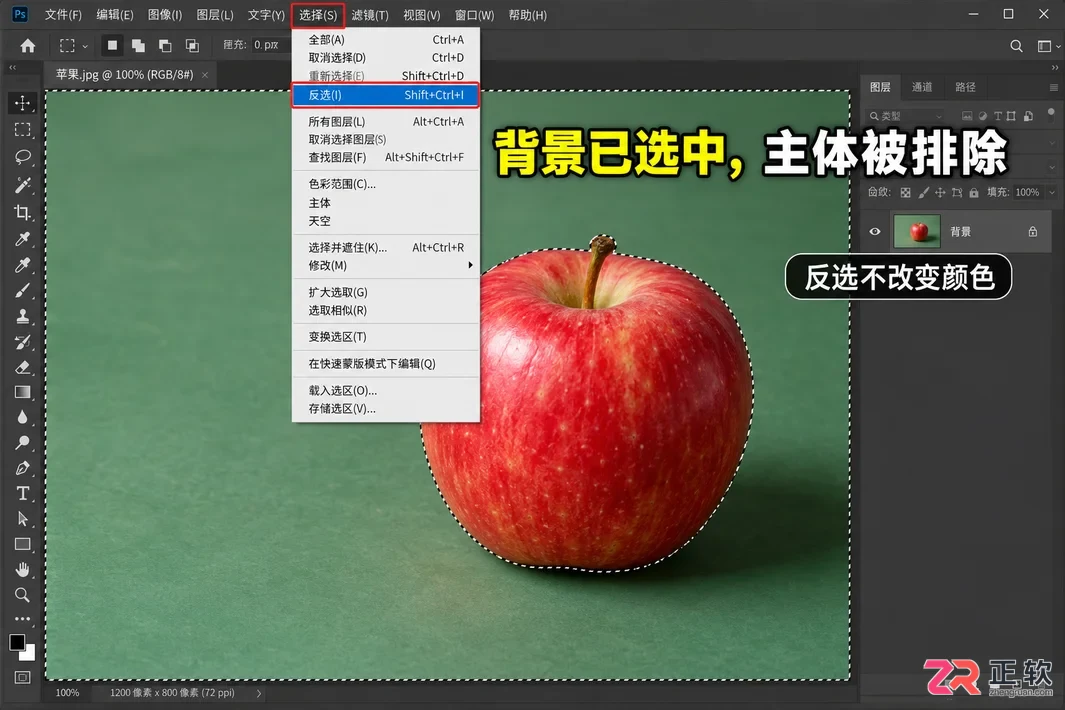The width and height of the screenshot is (1065, 710).
Task: Select the 背景 layer apple thumbnail
Action: tap(917, 232)
